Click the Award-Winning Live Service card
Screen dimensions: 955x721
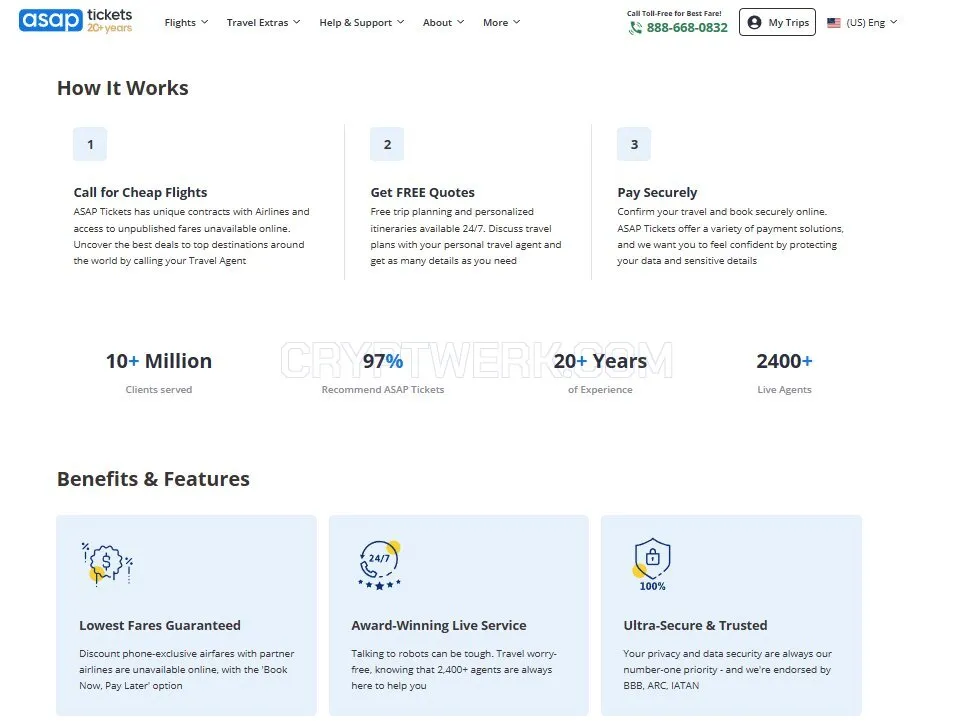point(459,615)
